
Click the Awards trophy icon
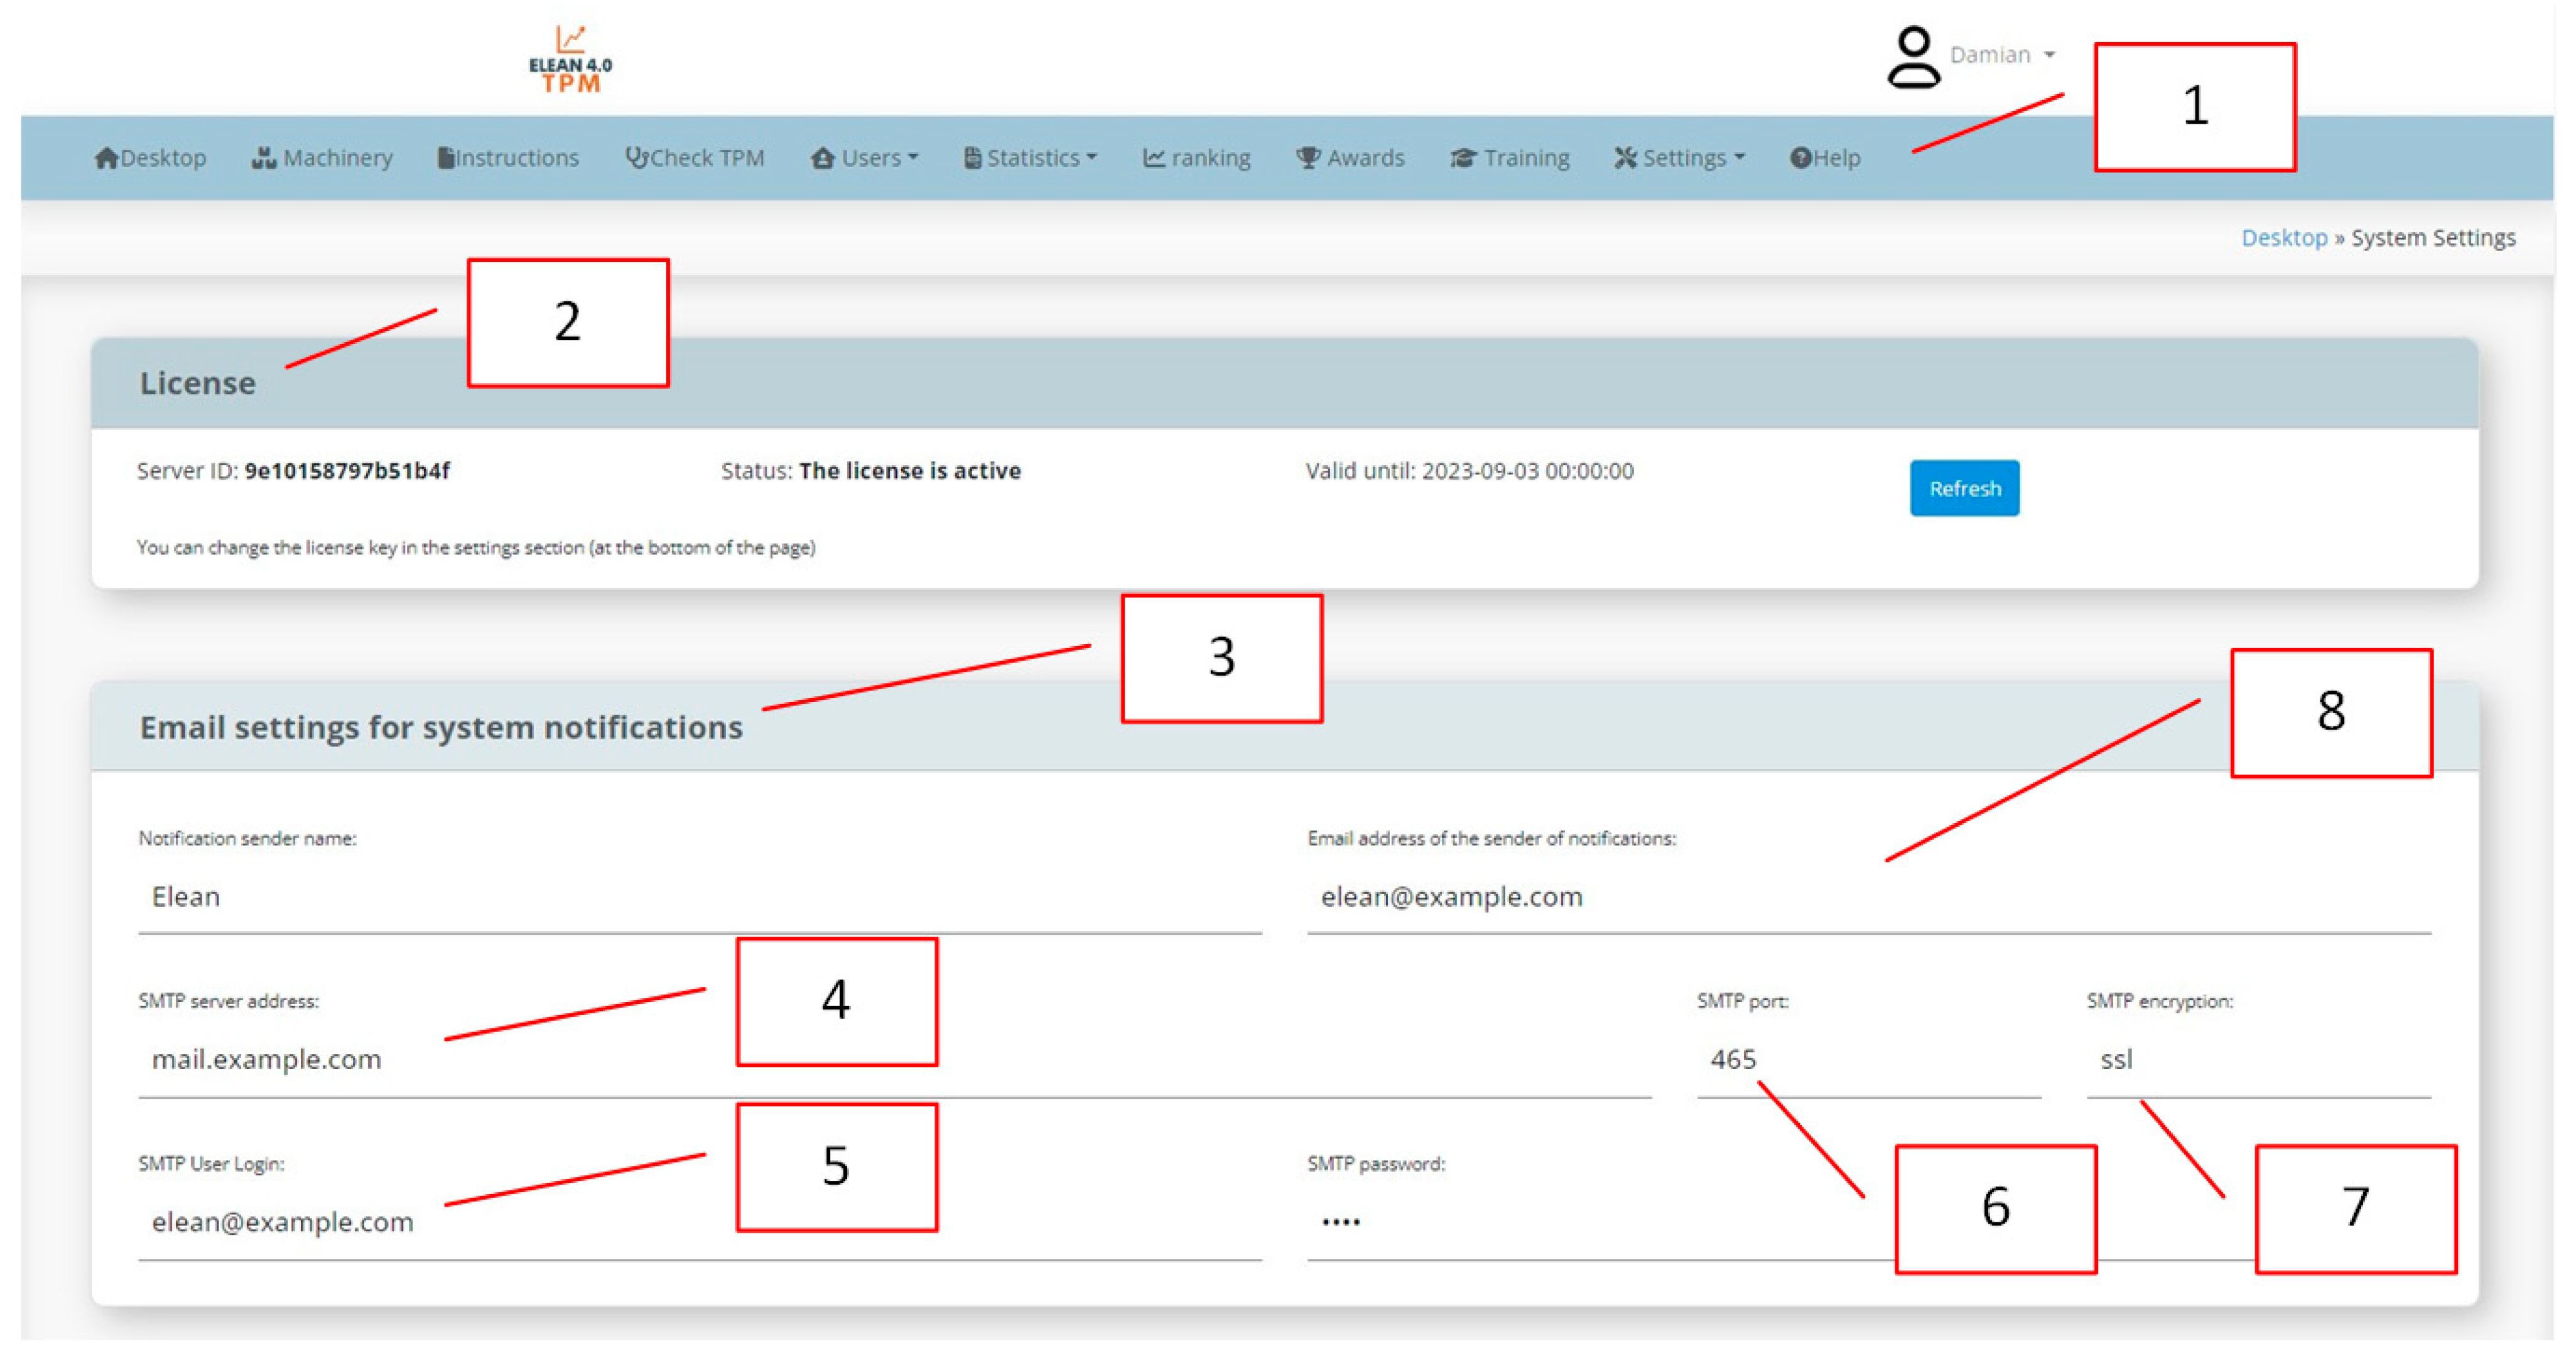click(1307, 158)
